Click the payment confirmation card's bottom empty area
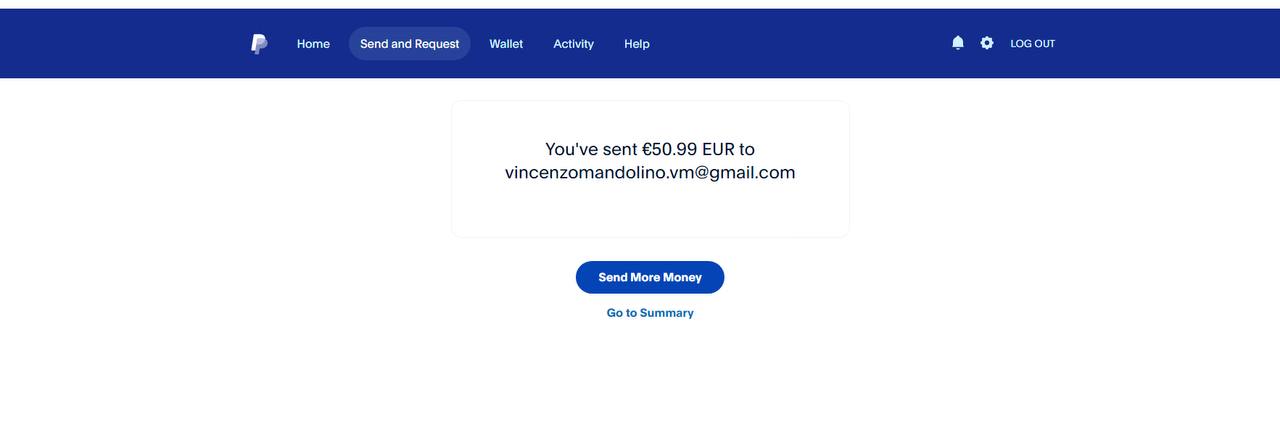This screenshot has width=1280, height=435. 649,213
